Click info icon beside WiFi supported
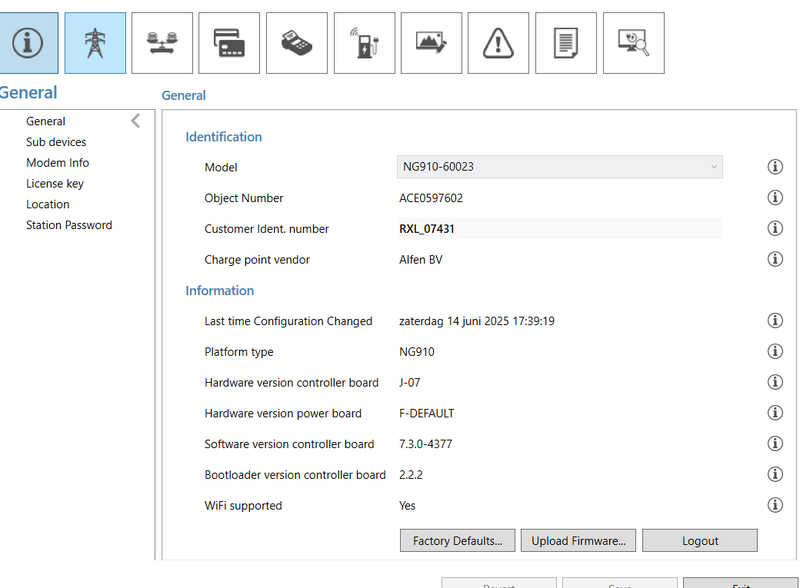 pyautogui.click(x=775, y=505)
